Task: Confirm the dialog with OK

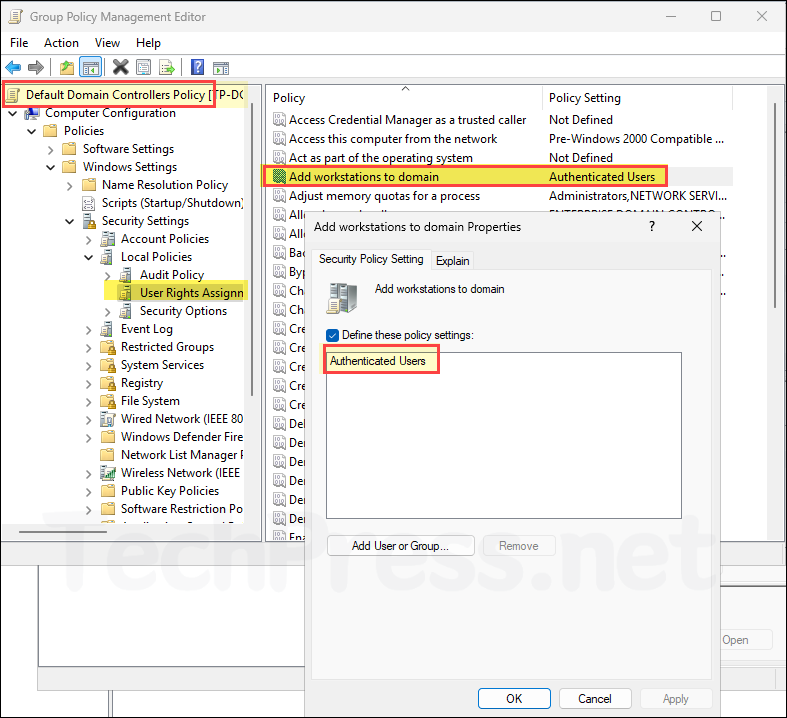Action: 514,698
